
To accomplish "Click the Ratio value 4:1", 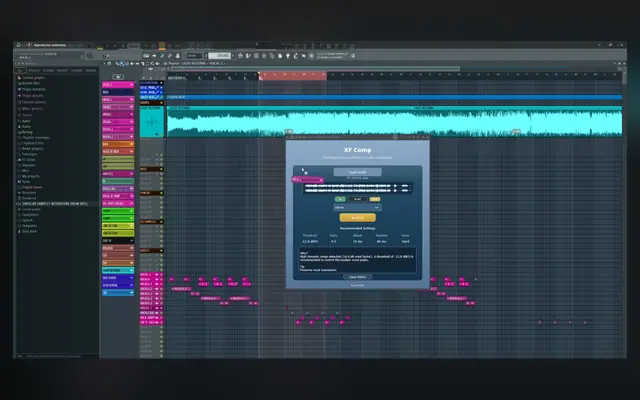I will tap(333, 242).
